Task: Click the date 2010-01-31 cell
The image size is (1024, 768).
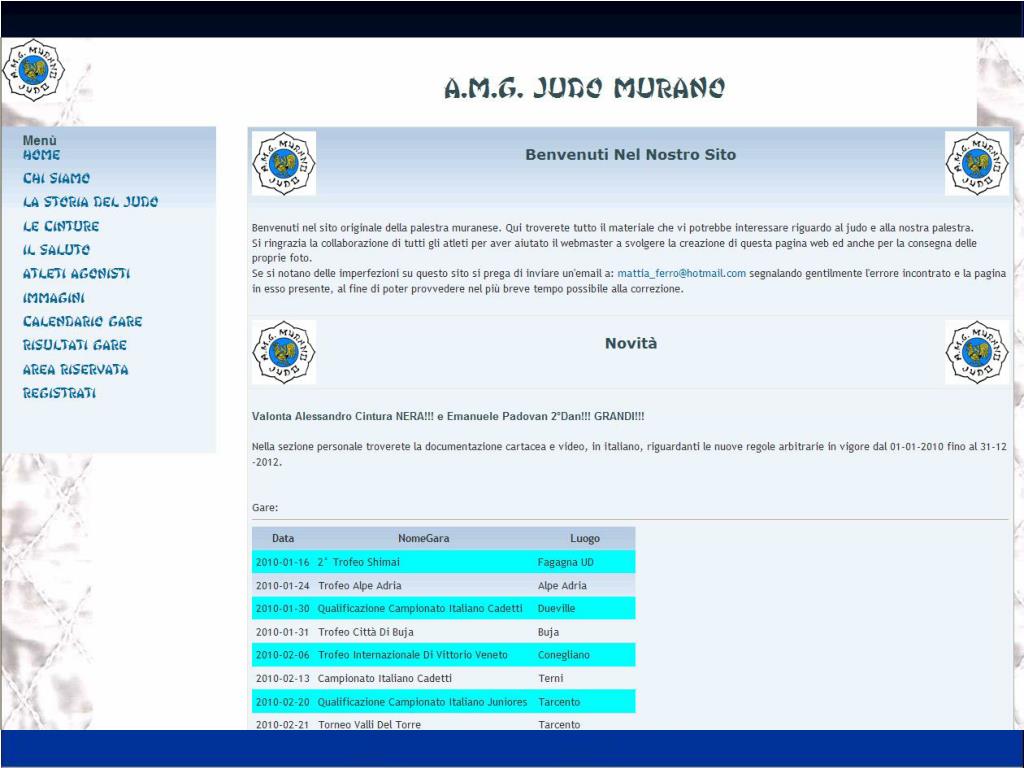Action: (x=282, y=632)
